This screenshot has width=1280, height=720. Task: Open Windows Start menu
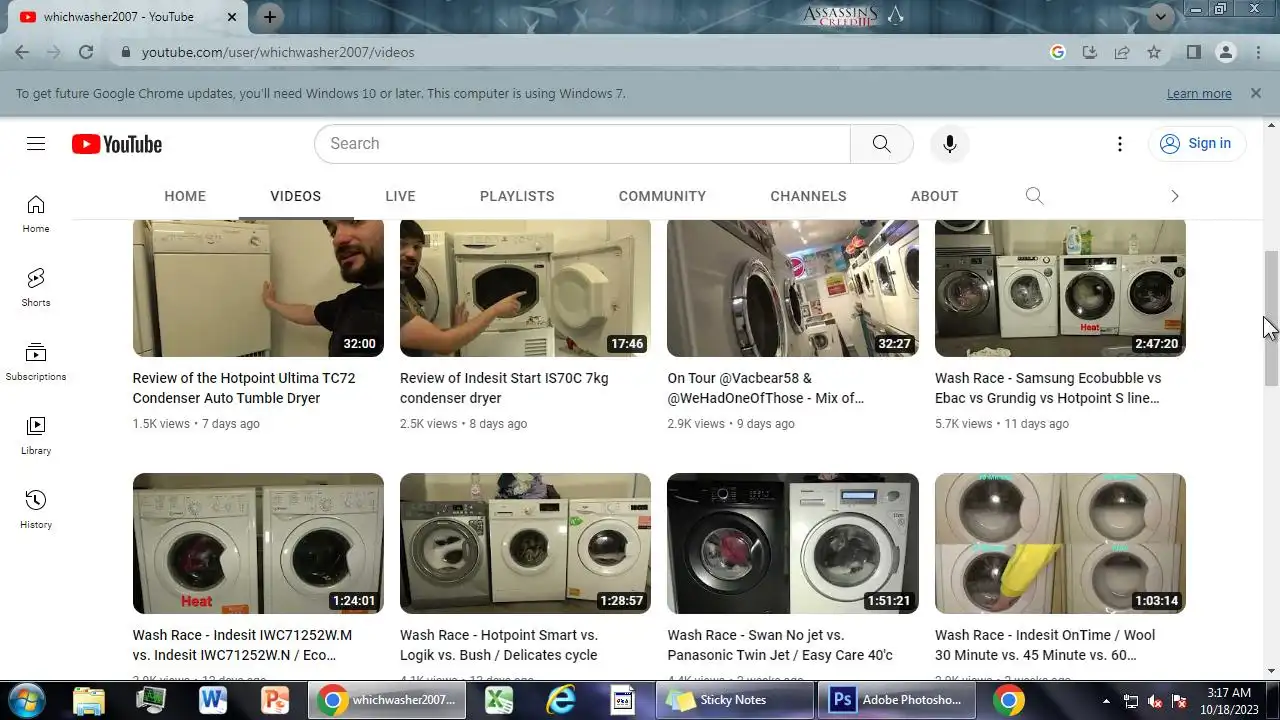pos(26,700)
